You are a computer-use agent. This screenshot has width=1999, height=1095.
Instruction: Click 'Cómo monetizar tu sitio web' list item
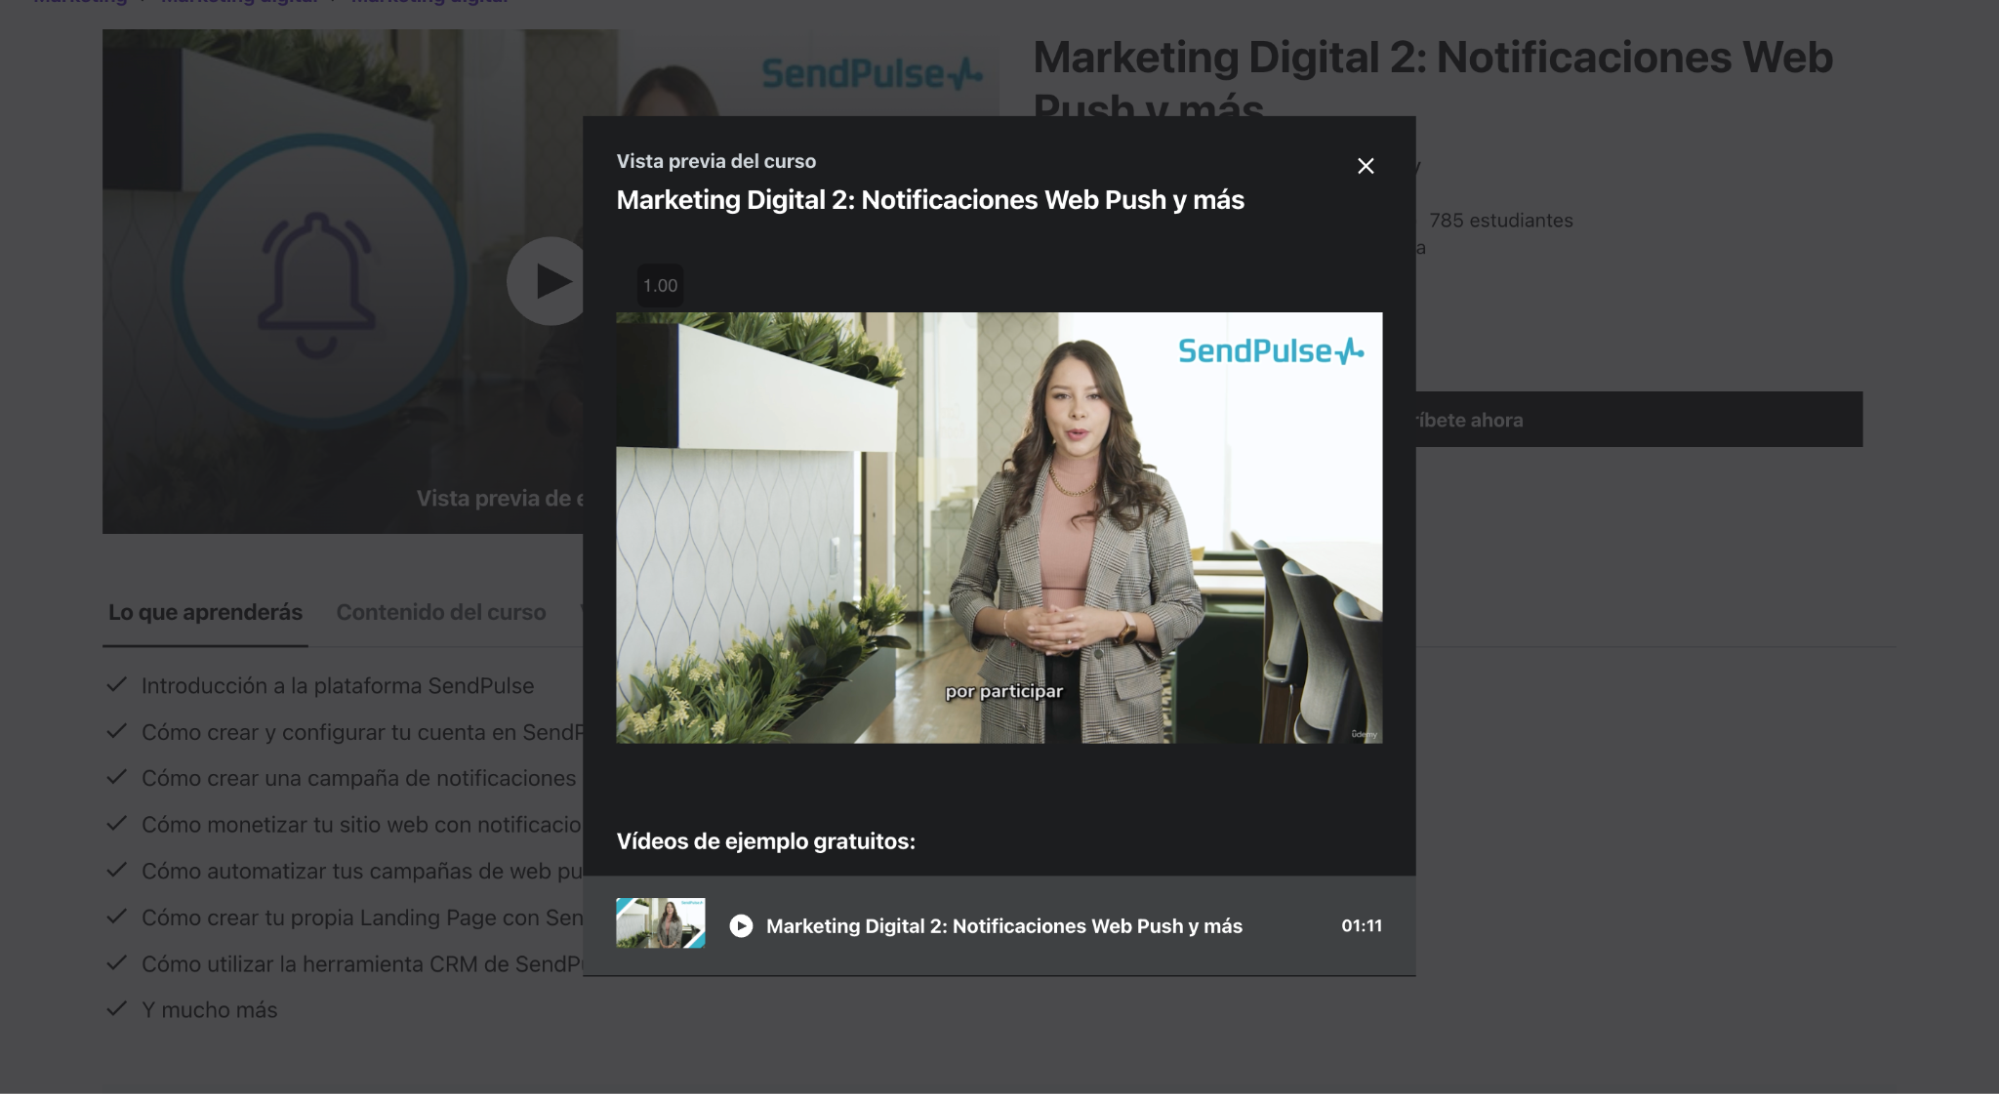362,825
